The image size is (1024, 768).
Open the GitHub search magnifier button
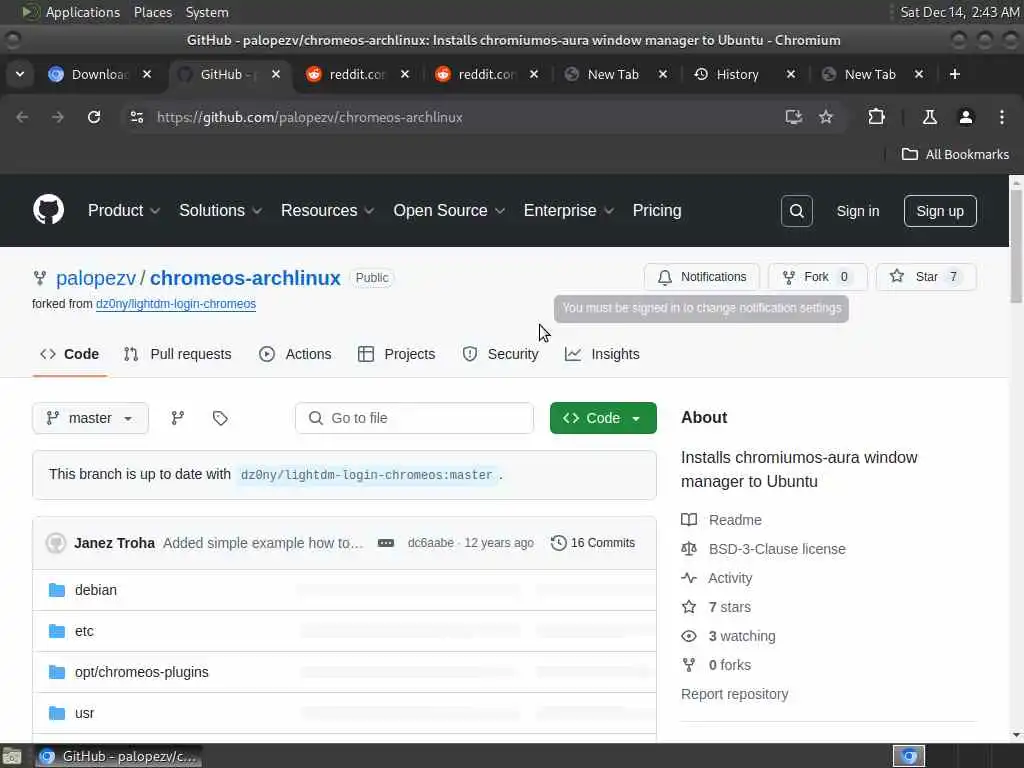click(x=796, y=211)
